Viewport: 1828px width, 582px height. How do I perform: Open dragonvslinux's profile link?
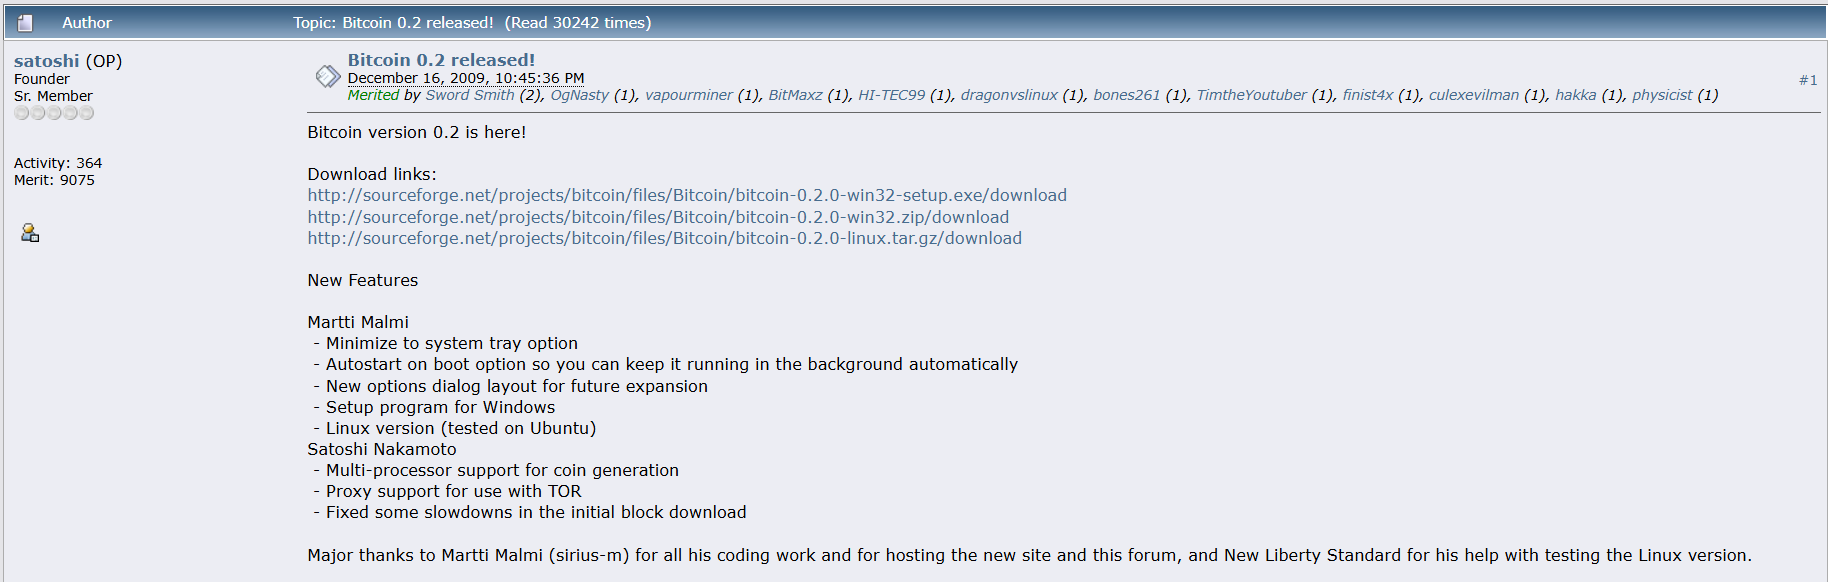pos(1009,95)
